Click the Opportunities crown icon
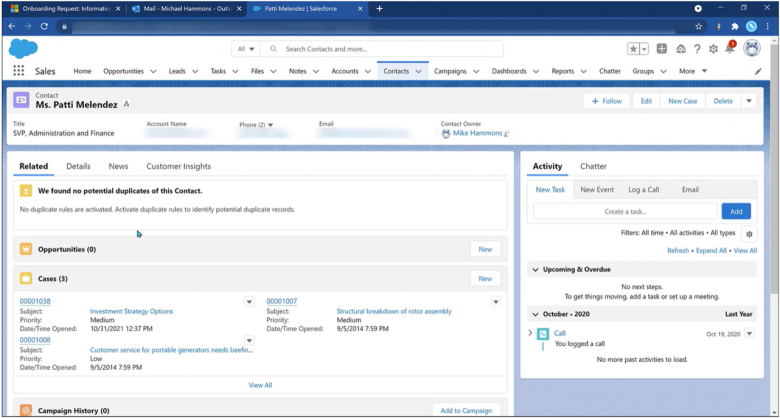Viewport: 780px width, 418px height. point(26,249)
